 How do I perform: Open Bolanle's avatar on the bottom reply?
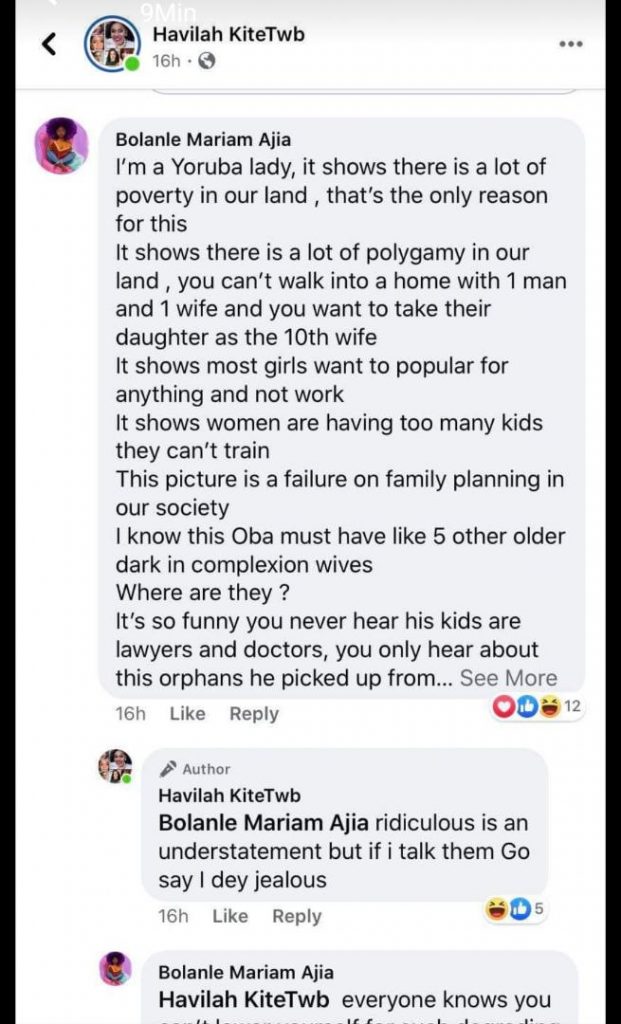(115, 968)
